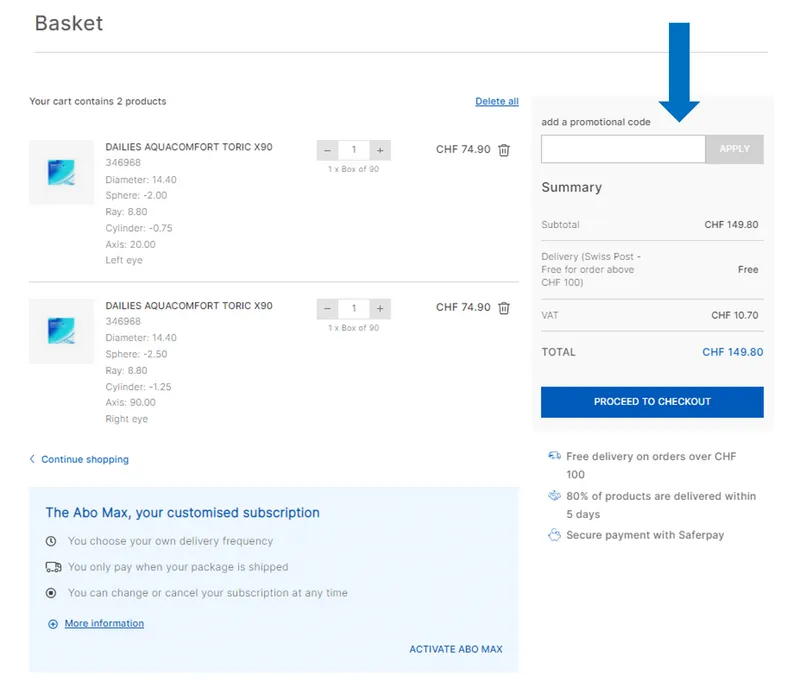
Task: Click the clock icon for delivery frequency
Action: coord(51,541)
